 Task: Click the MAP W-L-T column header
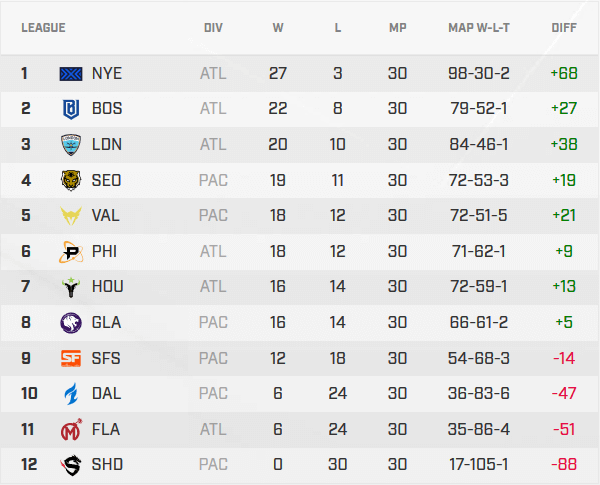pyautogui.click(x=480, y=28)
